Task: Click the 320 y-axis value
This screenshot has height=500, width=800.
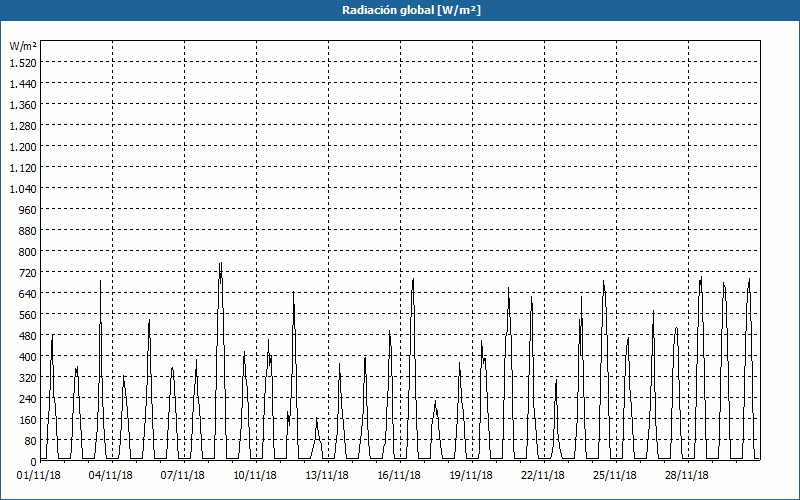Action: tap(28, 378)
